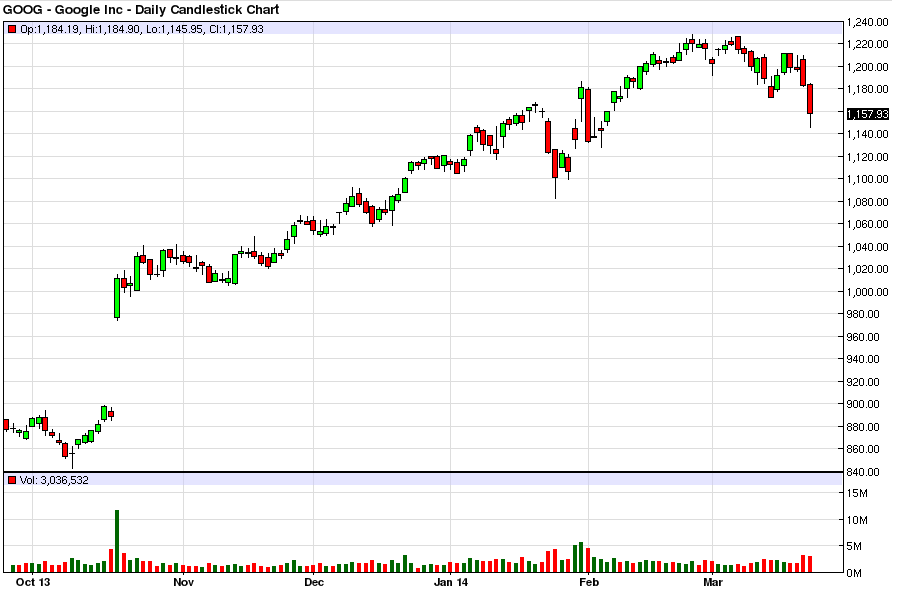902x593 pixels.
Task: Click the 1,240.00 price axis label
Action: [x=867, y=22]
